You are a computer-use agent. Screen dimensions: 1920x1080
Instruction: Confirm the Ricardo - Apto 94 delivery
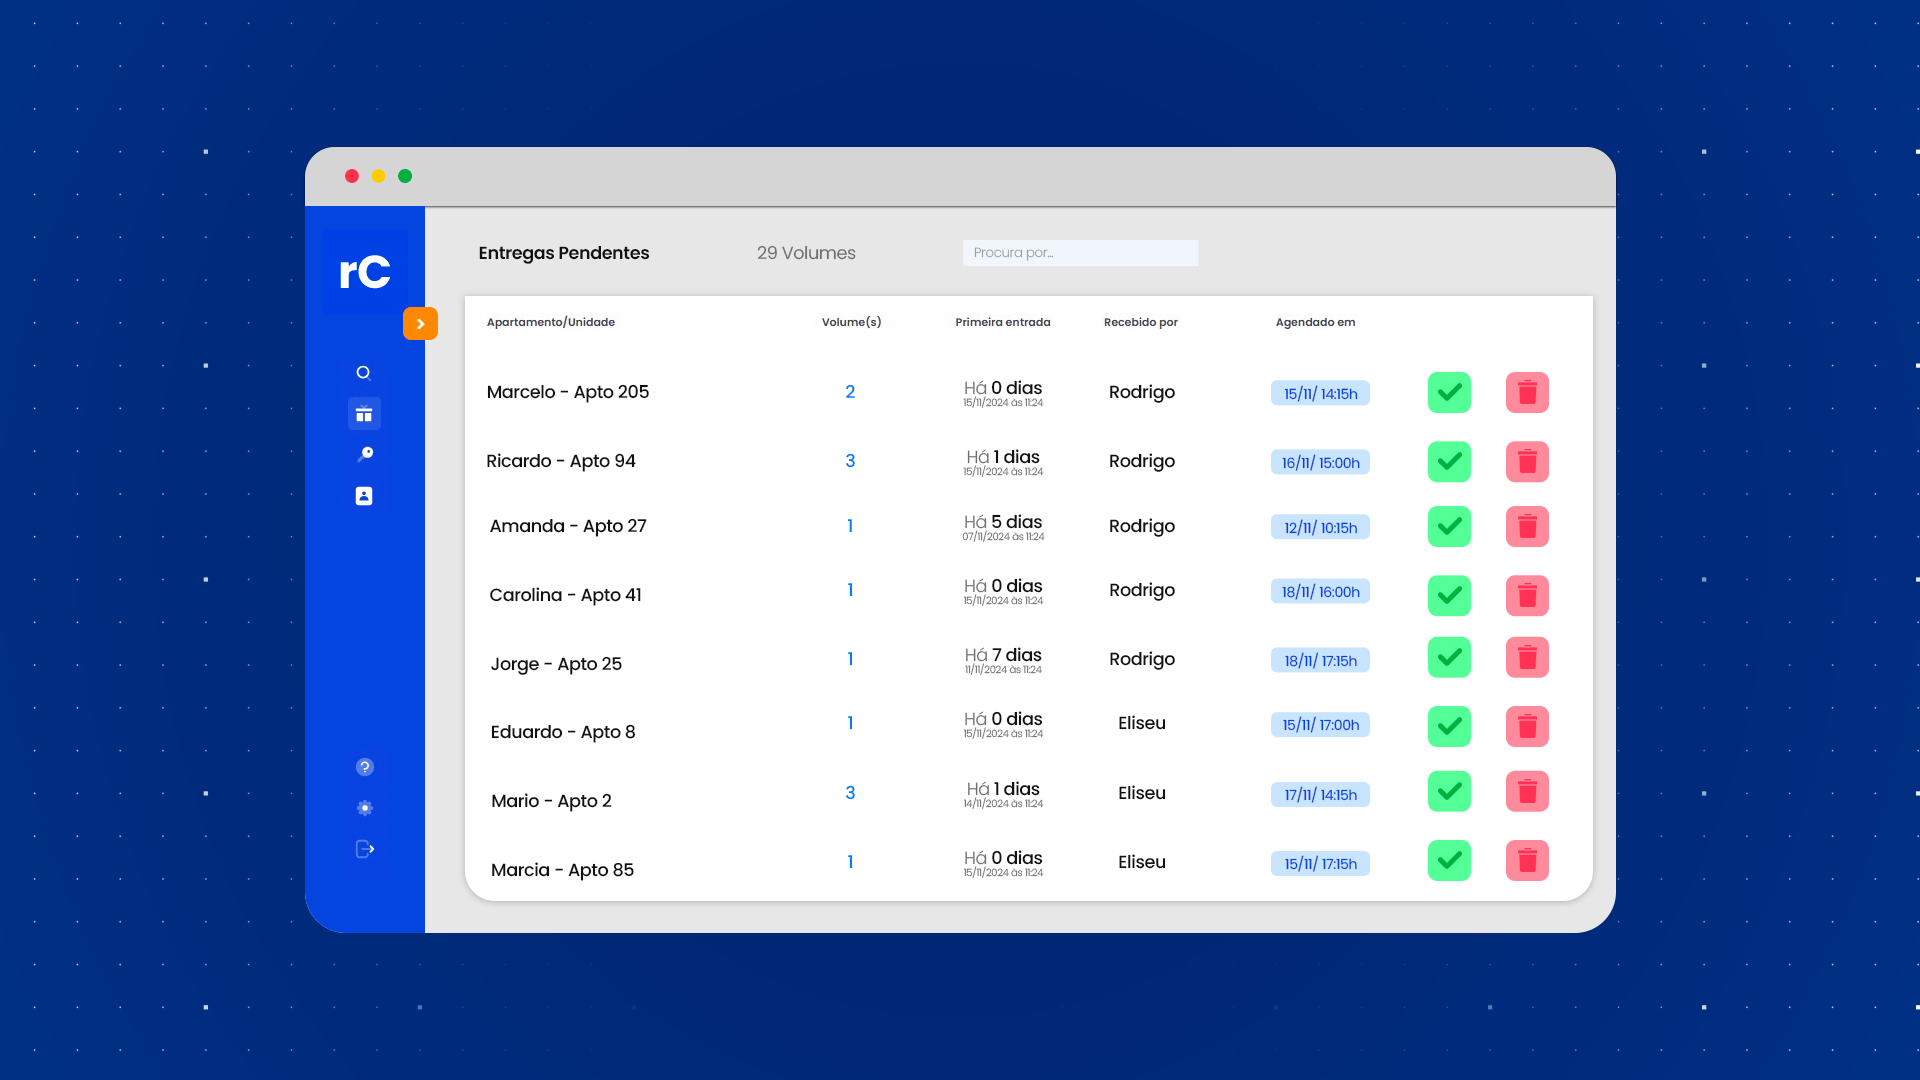[1449, 462]
